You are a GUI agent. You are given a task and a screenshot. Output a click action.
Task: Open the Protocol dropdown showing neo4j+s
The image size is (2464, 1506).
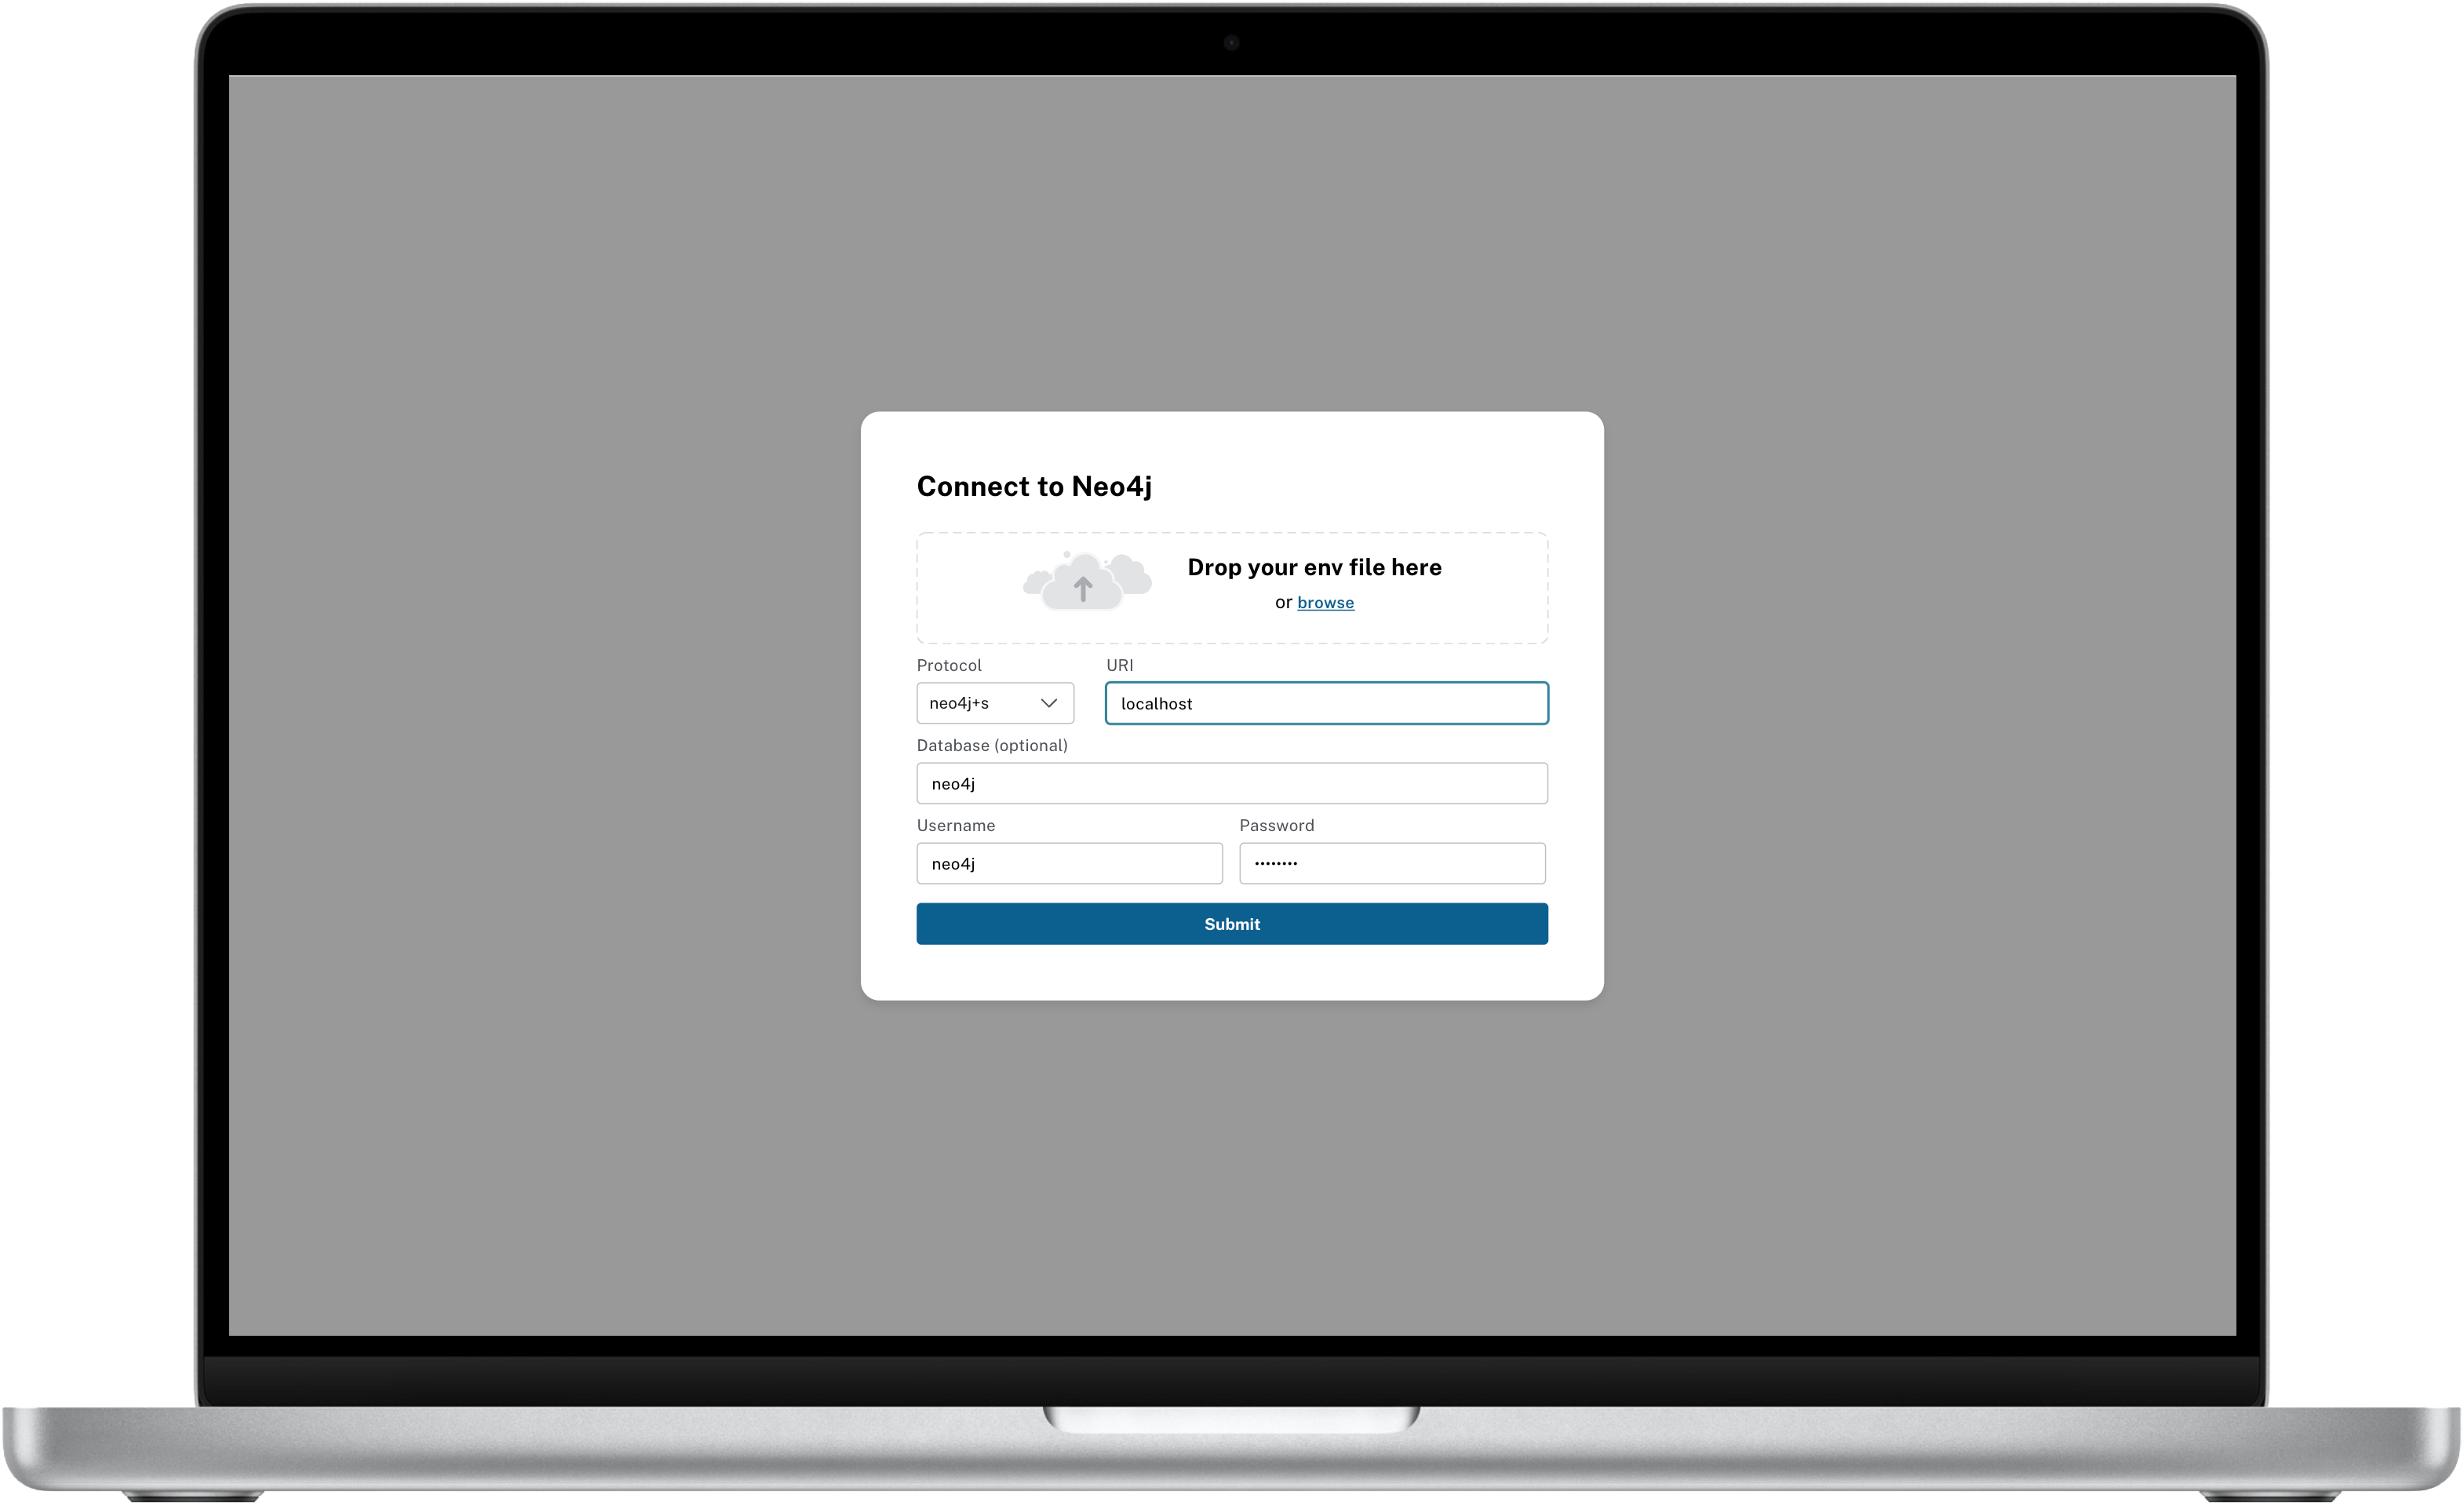995,703
